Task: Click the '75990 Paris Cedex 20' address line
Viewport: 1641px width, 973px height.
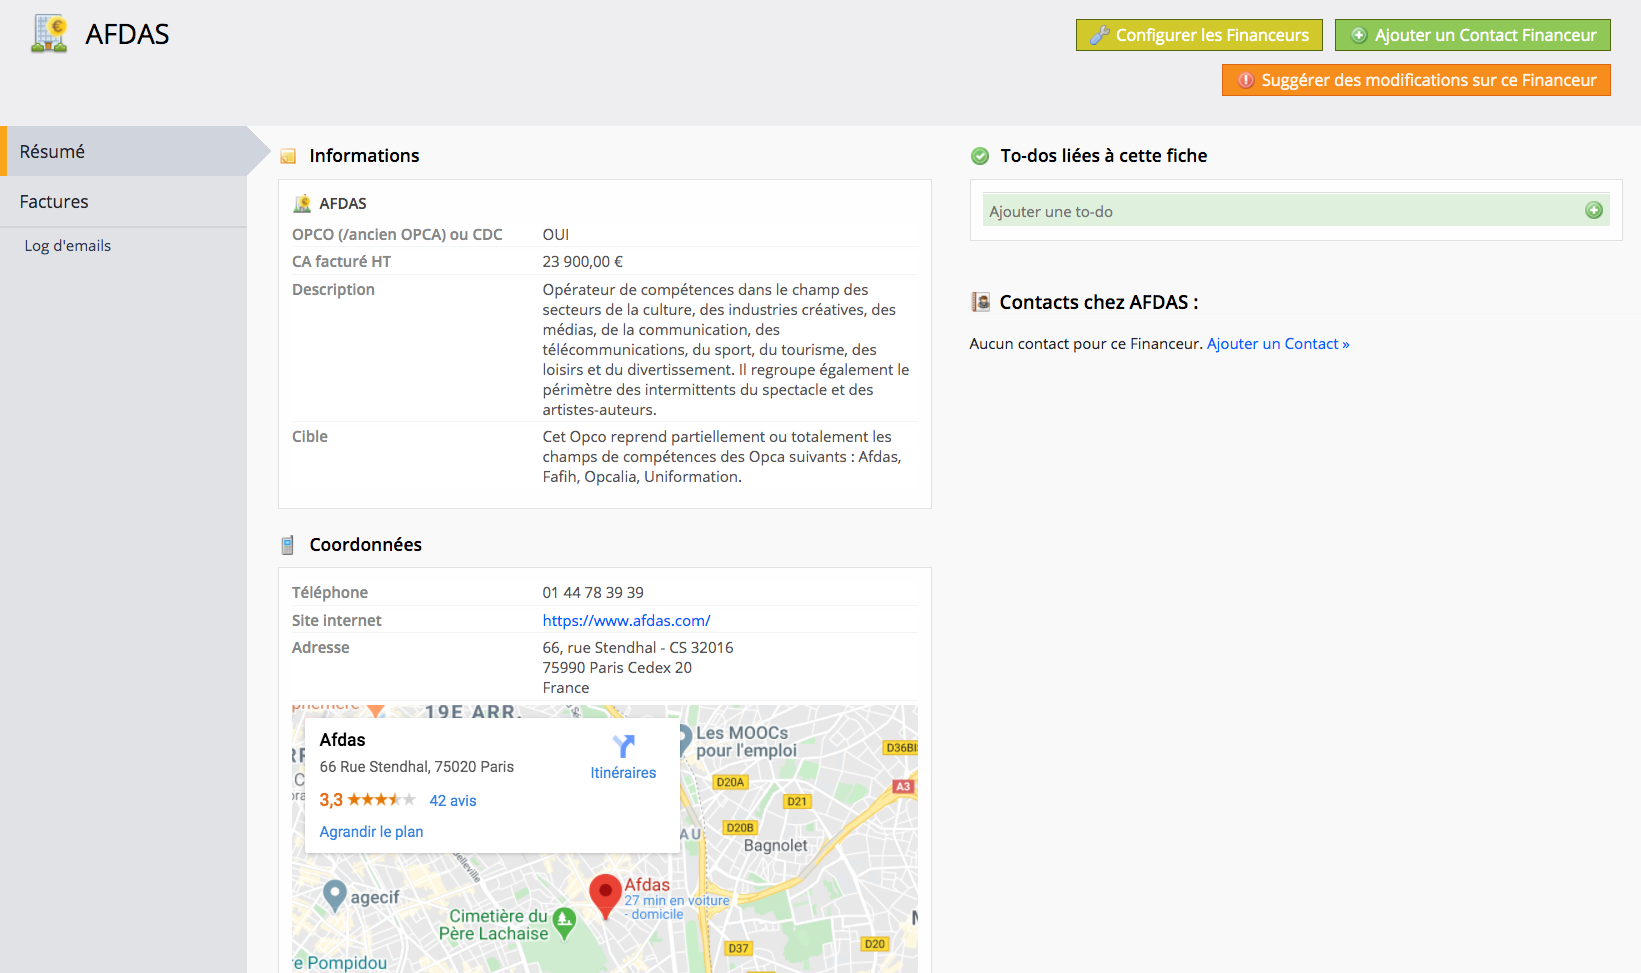Action: pos(617,668)
